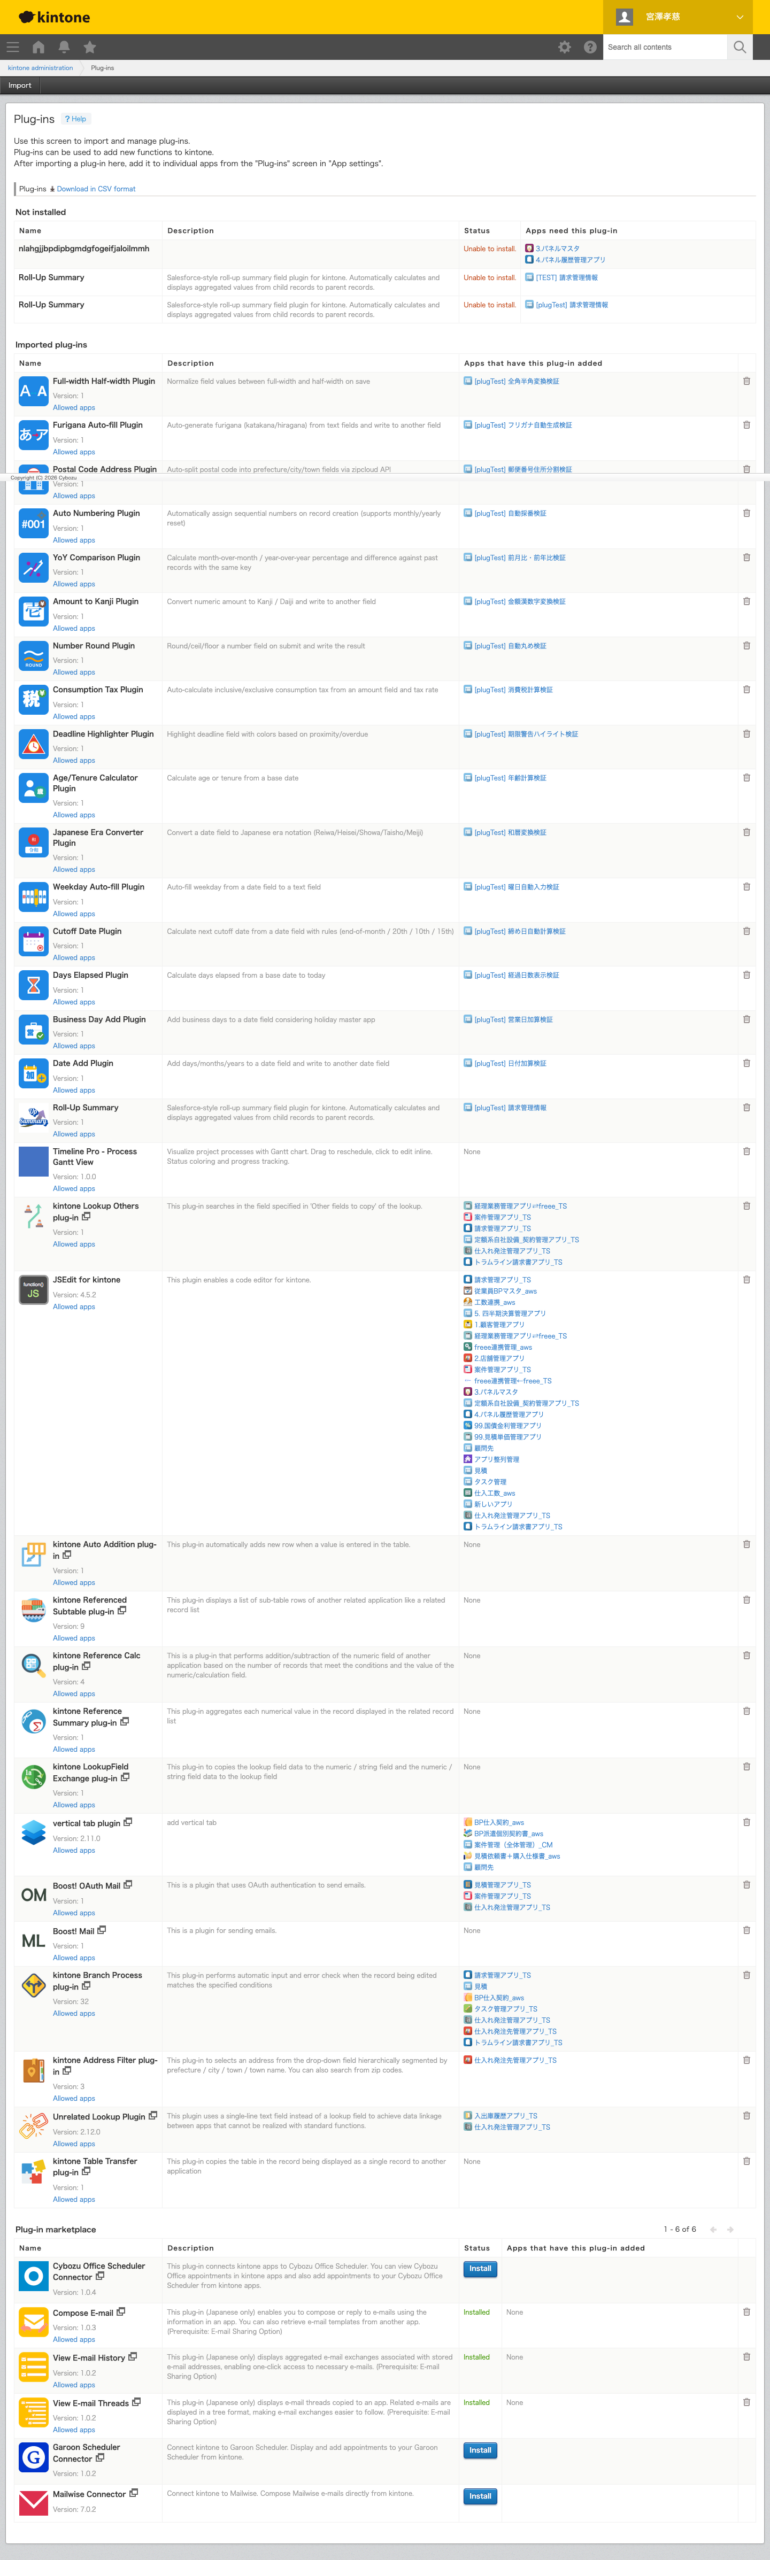
Task: Navigate to kintone administration breadcrumb
Action: 40,68
